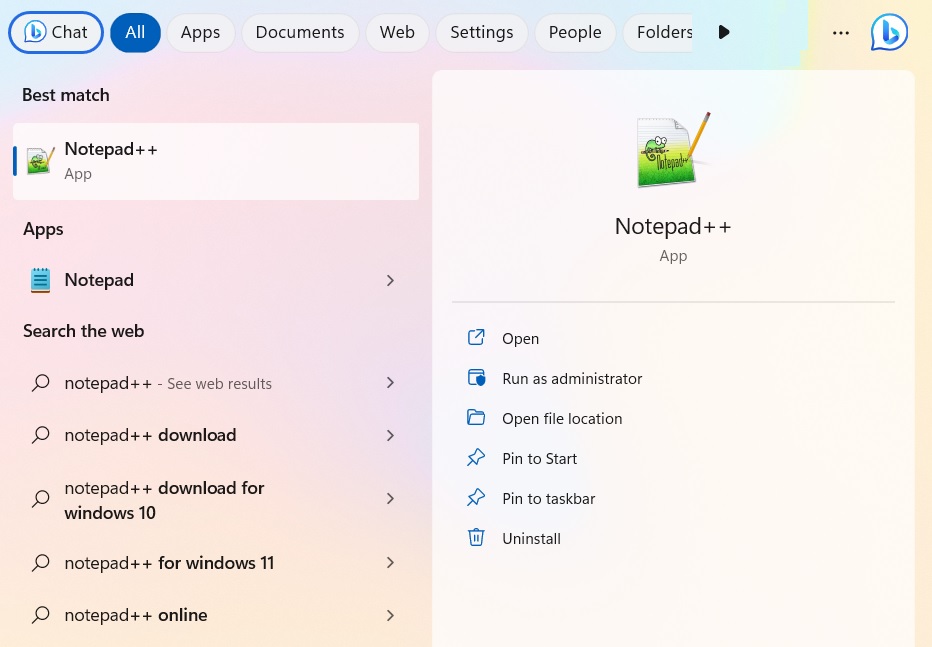932x647 pixels.
Task: Open the See more ellipsis menu
Action: point(841,32)
